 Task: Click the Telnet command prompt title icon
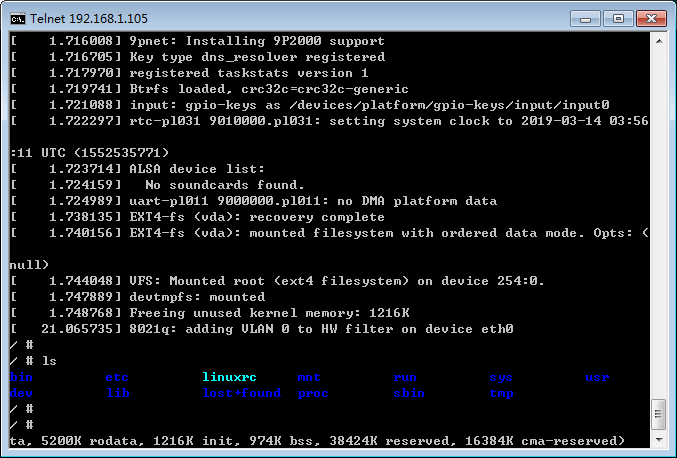pos(17,17)
